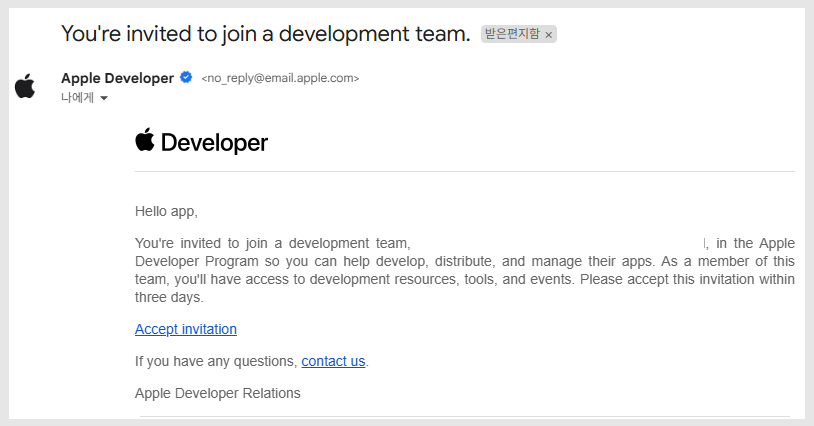The image size is (814, 426).
Task: Click the If you have any questions text
Action: (216, 361)
